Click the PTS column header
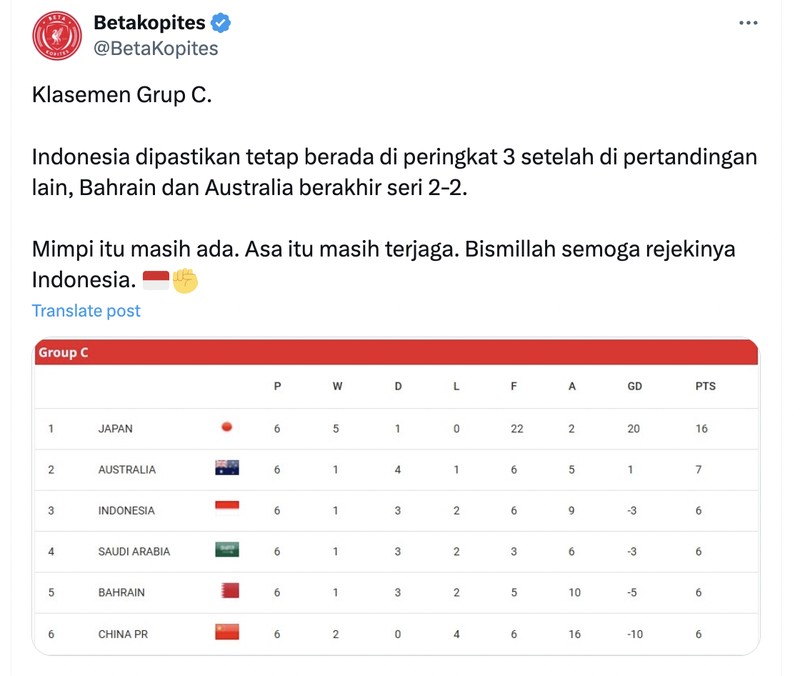The width and height of the screenshot is (800, 676). (x=704, y=385)
